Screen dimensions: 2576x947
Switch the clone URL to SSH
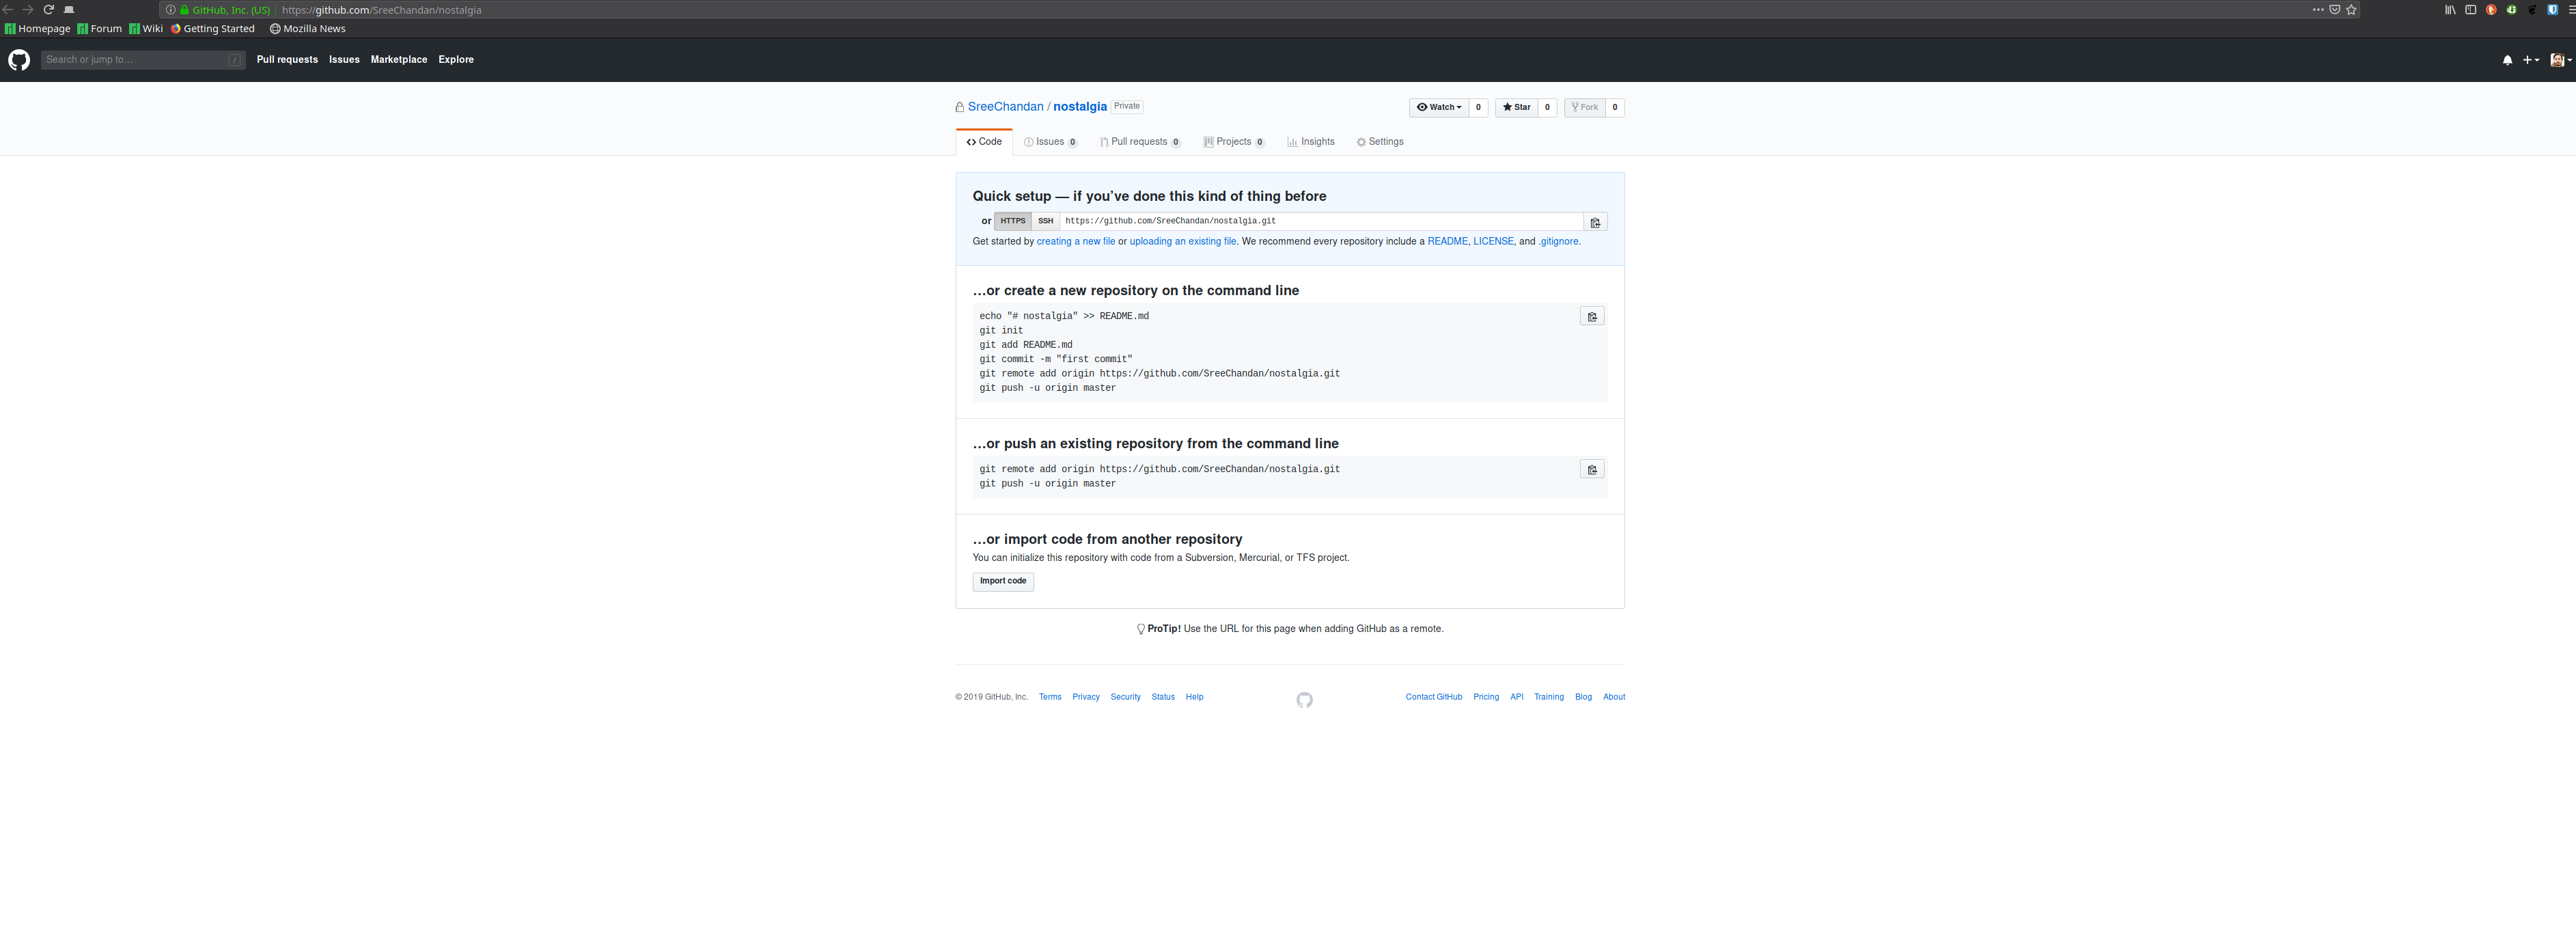click(1045, 221)
